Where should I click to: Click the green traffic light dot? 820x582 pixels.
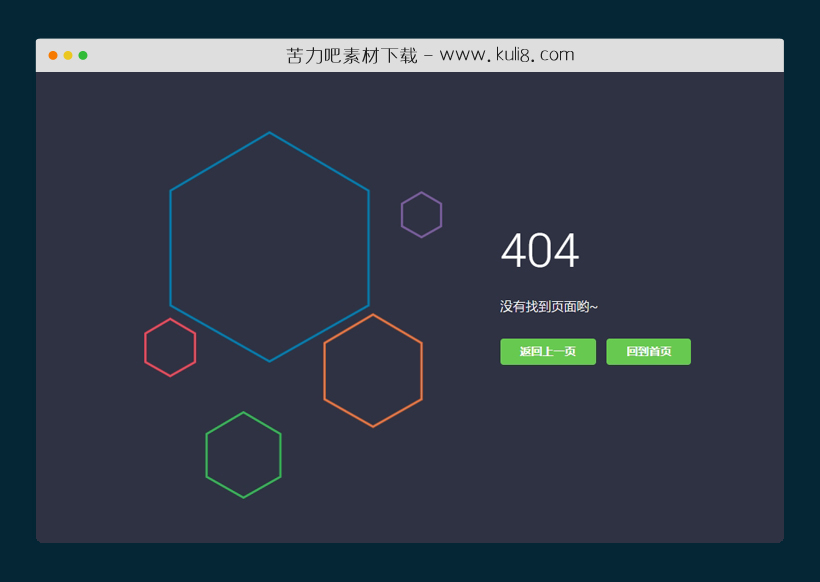click(x=84, y=55)
